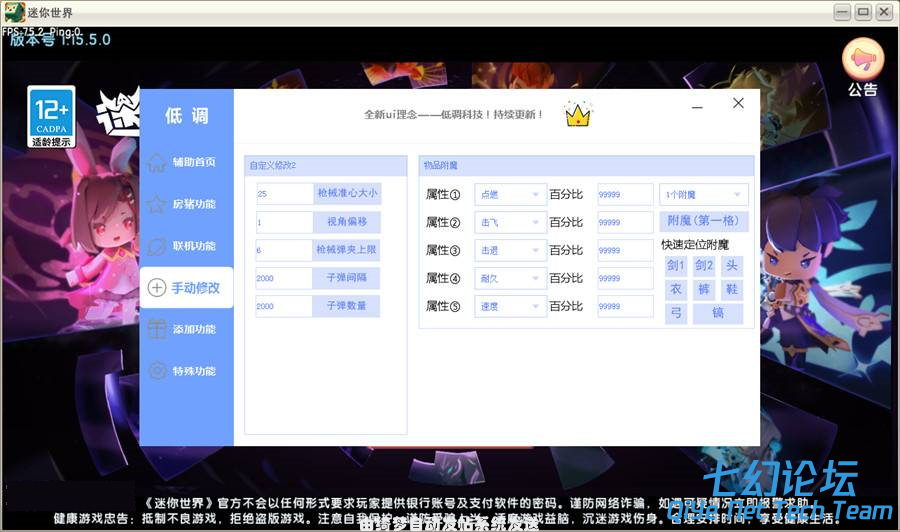Select quick enchant slot 剑2

pyautogui.click(x=704, y=266)
